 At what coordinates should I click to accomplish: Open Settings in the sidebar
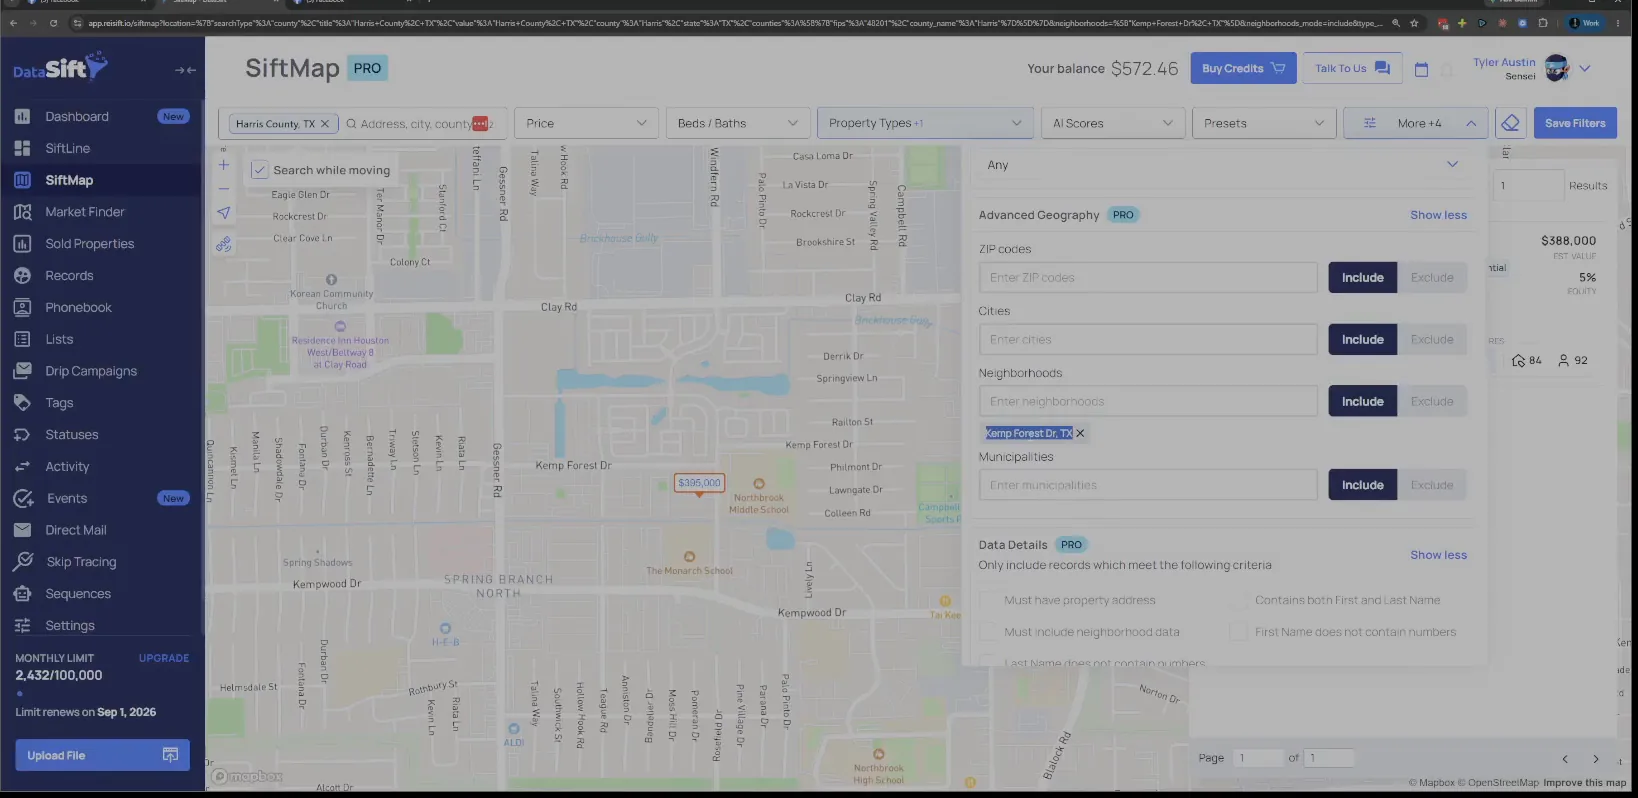[70, 626]
